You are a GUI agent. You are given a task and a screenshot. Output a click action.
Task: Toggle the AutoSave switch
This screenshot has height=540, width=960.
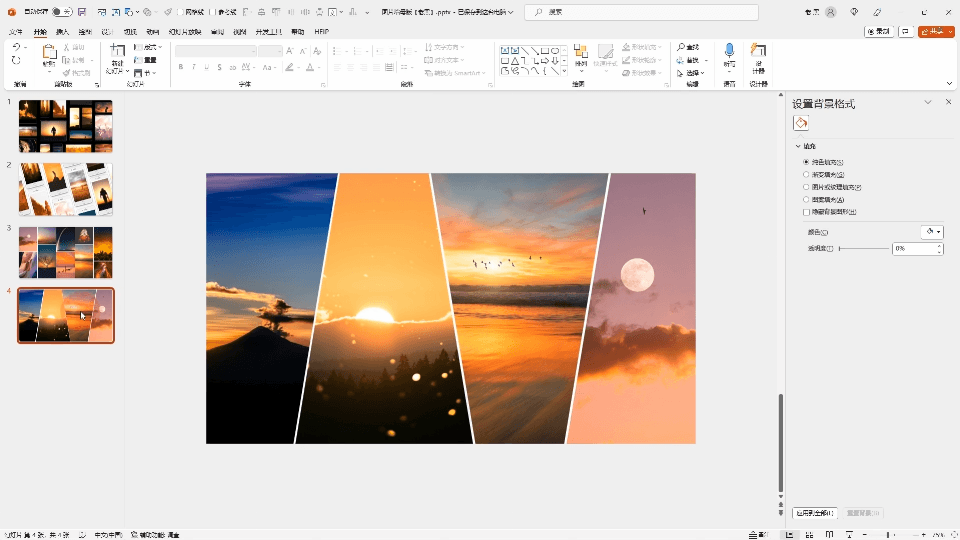(61, 12)
